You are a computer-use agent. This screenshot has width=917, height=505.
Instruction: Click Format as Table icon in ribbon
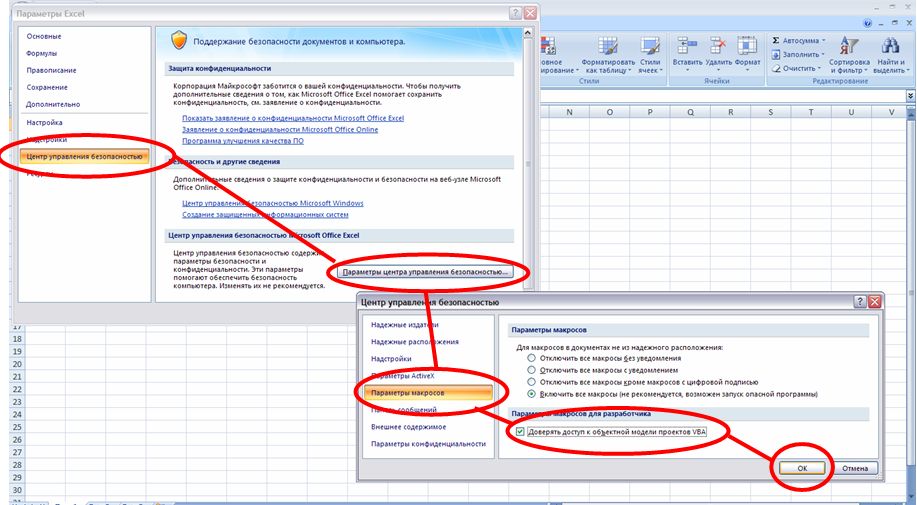[x=608, y=46]
